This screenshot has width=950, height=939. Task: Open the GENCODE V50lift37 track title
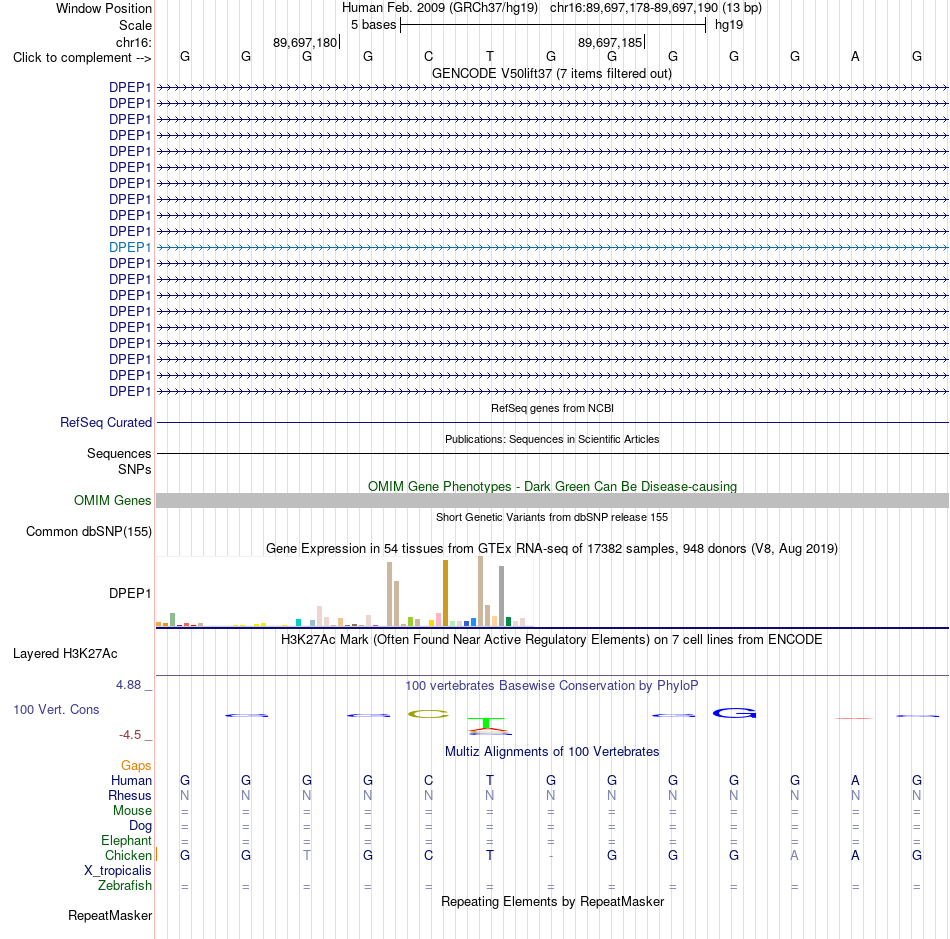coord(551,73)
